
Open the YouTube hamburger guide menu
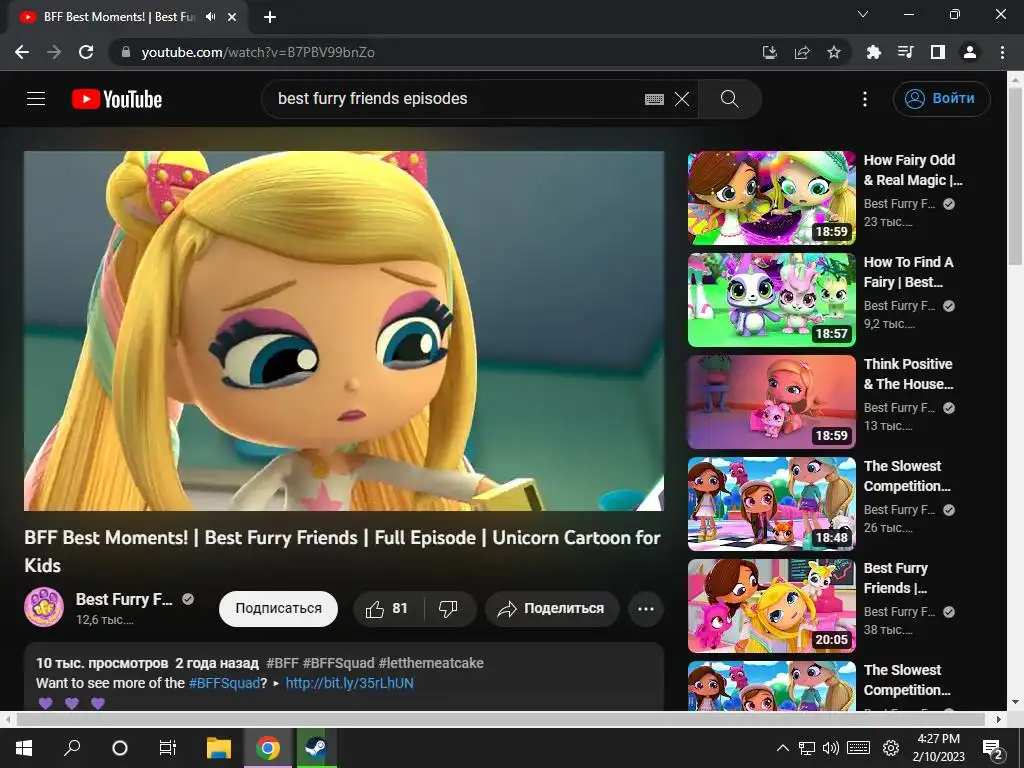click(x=36, y=99)
